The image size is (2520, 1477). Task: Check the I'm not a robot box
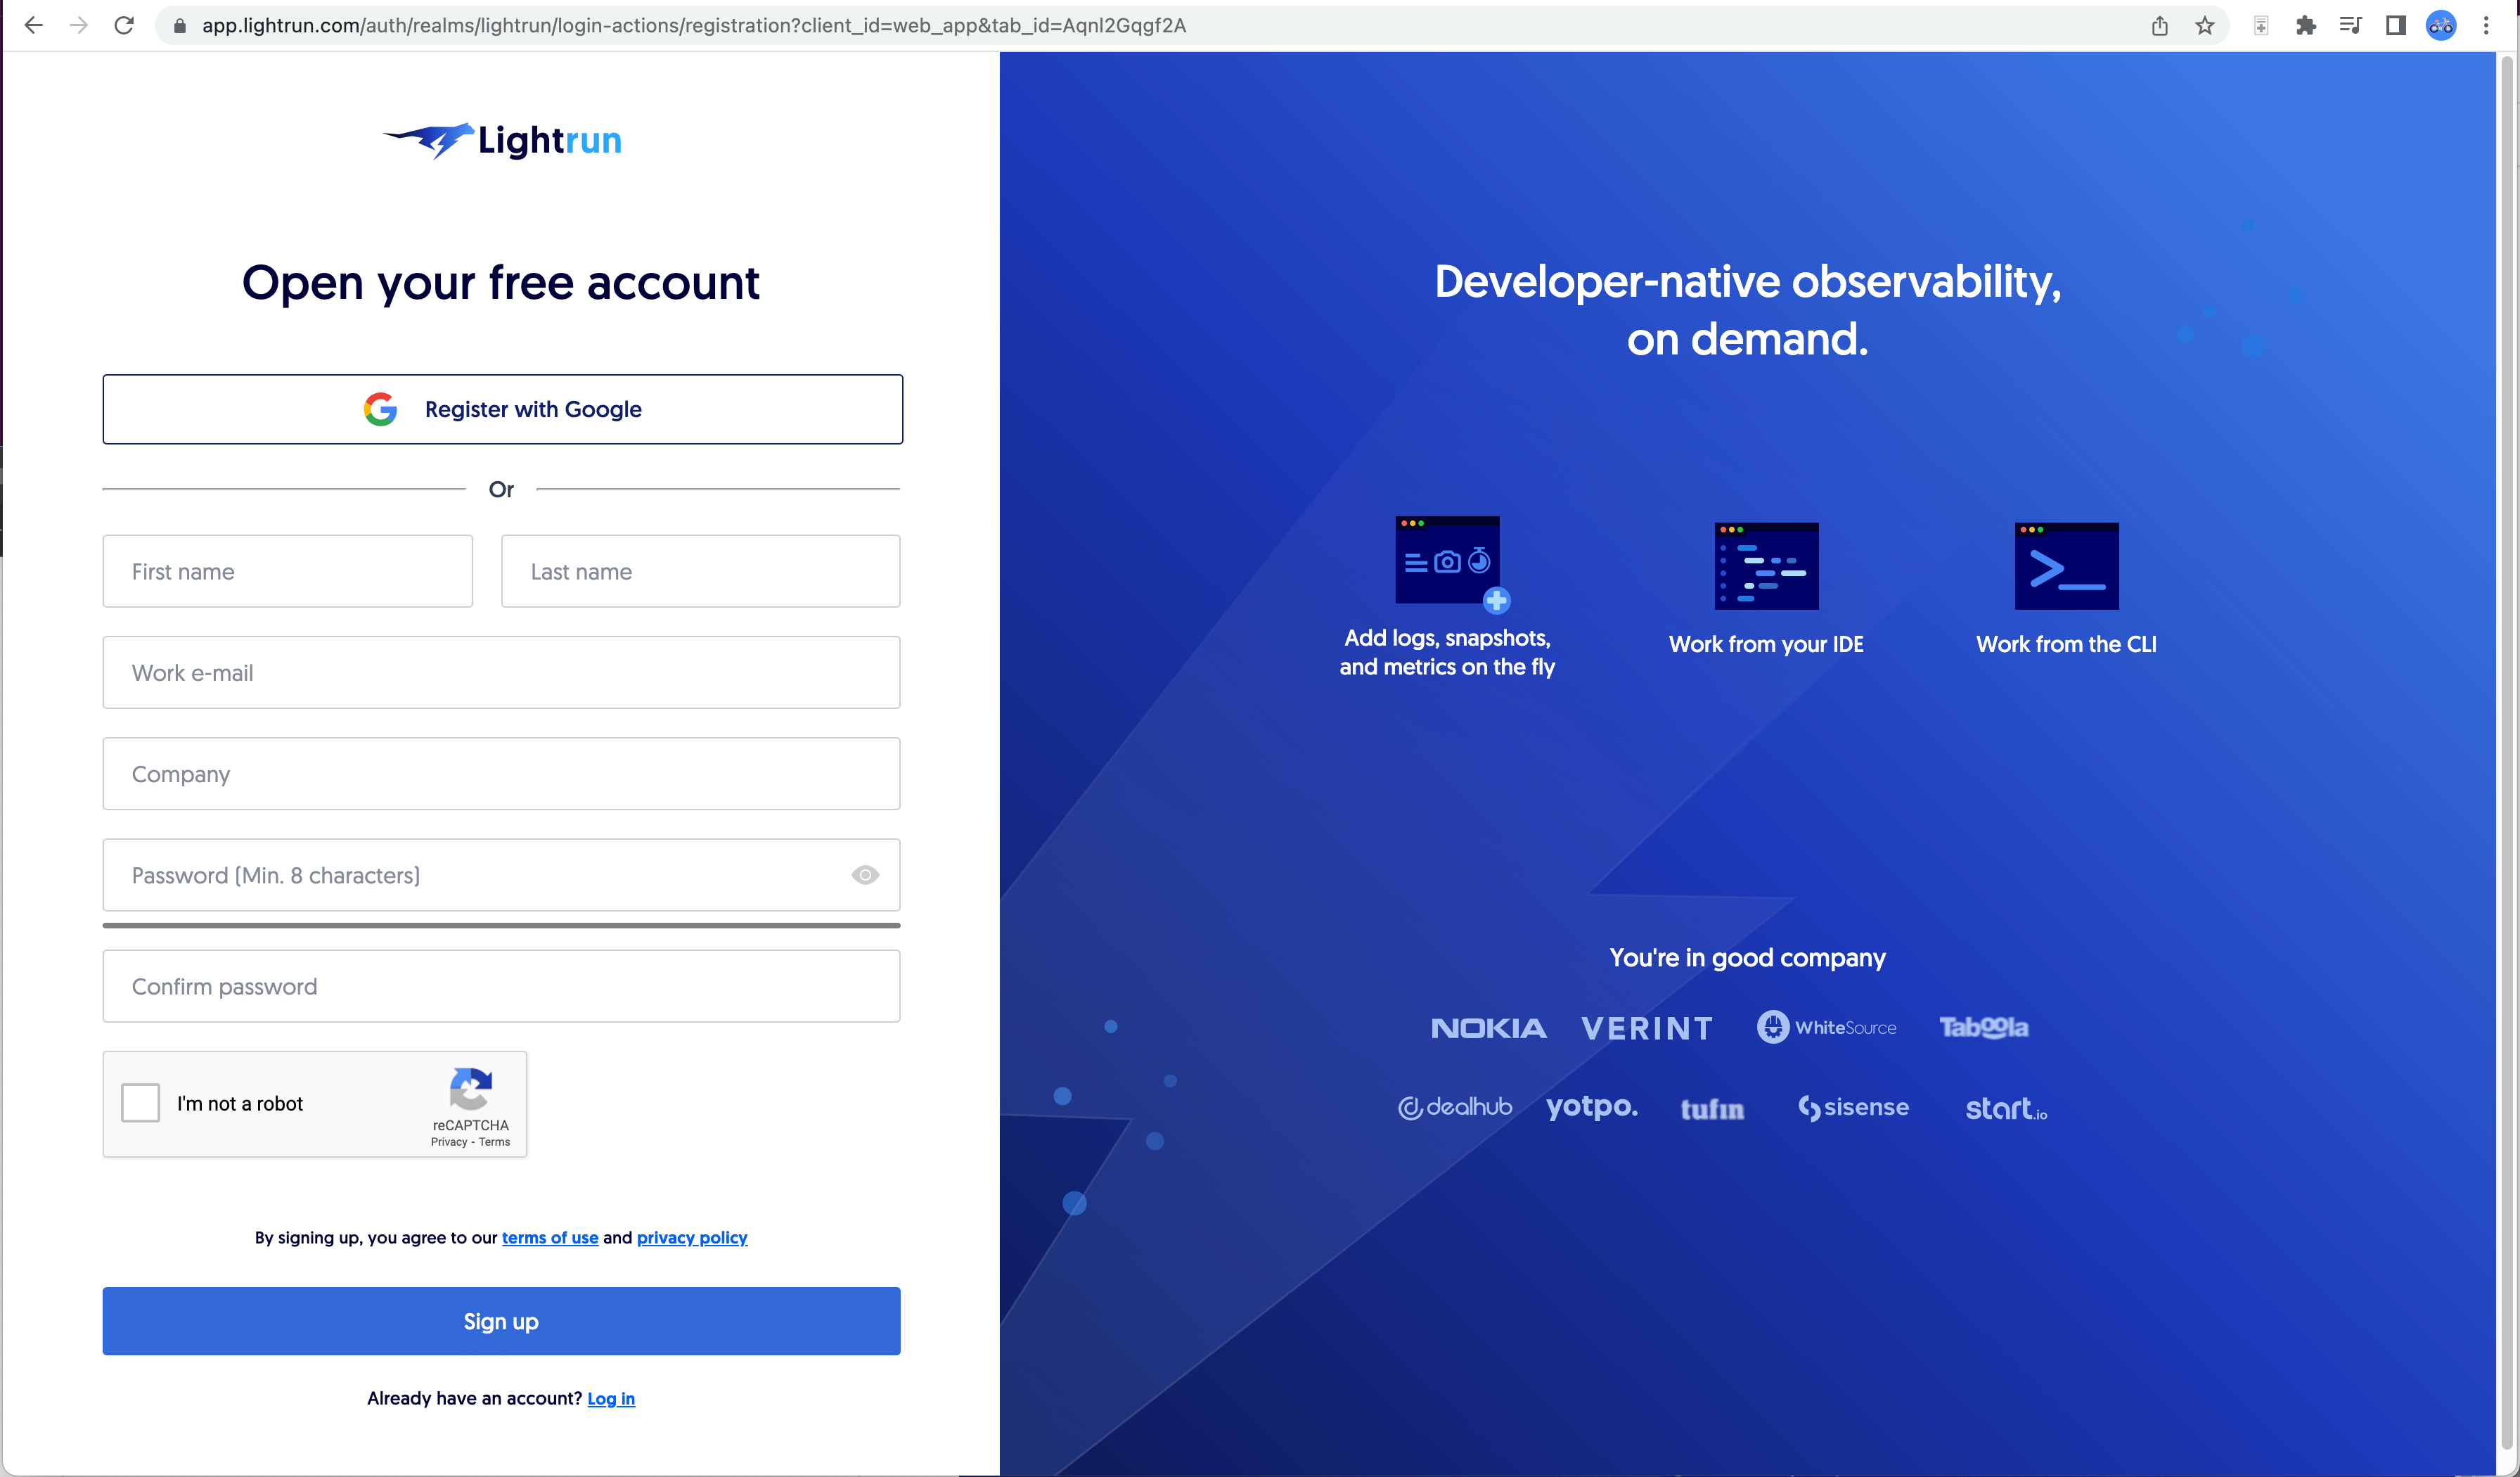point(140,1103)
